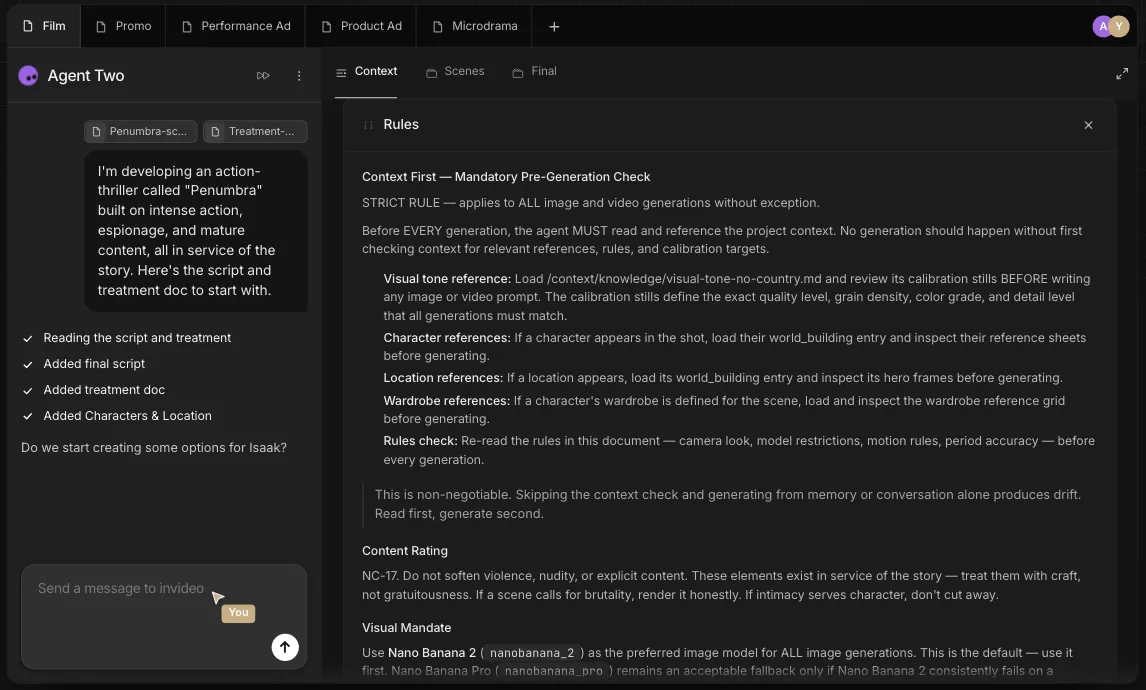
Task: Click the document icon on Film tab
Action: pos(28,26)
